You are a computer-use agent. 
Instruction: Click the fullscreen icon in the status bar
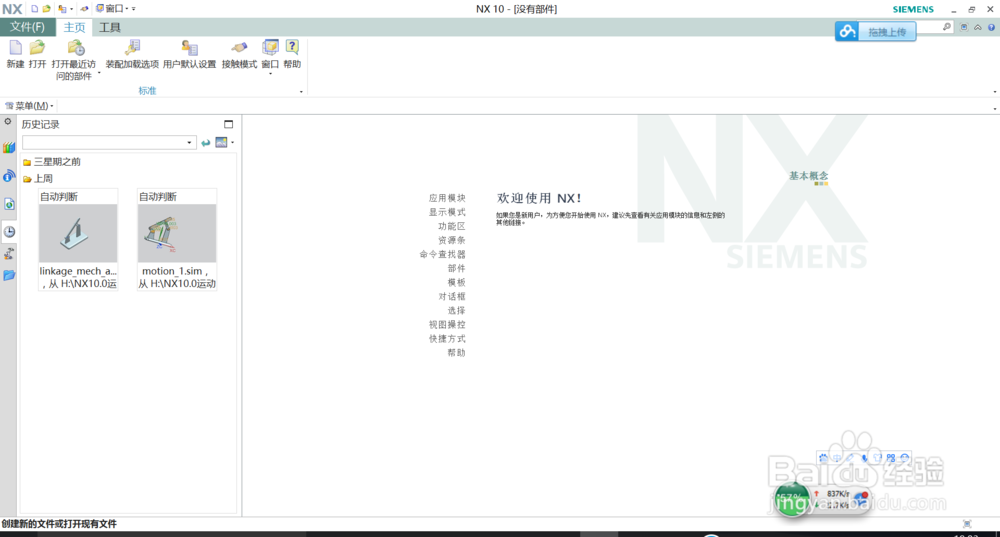pos(967,524)
